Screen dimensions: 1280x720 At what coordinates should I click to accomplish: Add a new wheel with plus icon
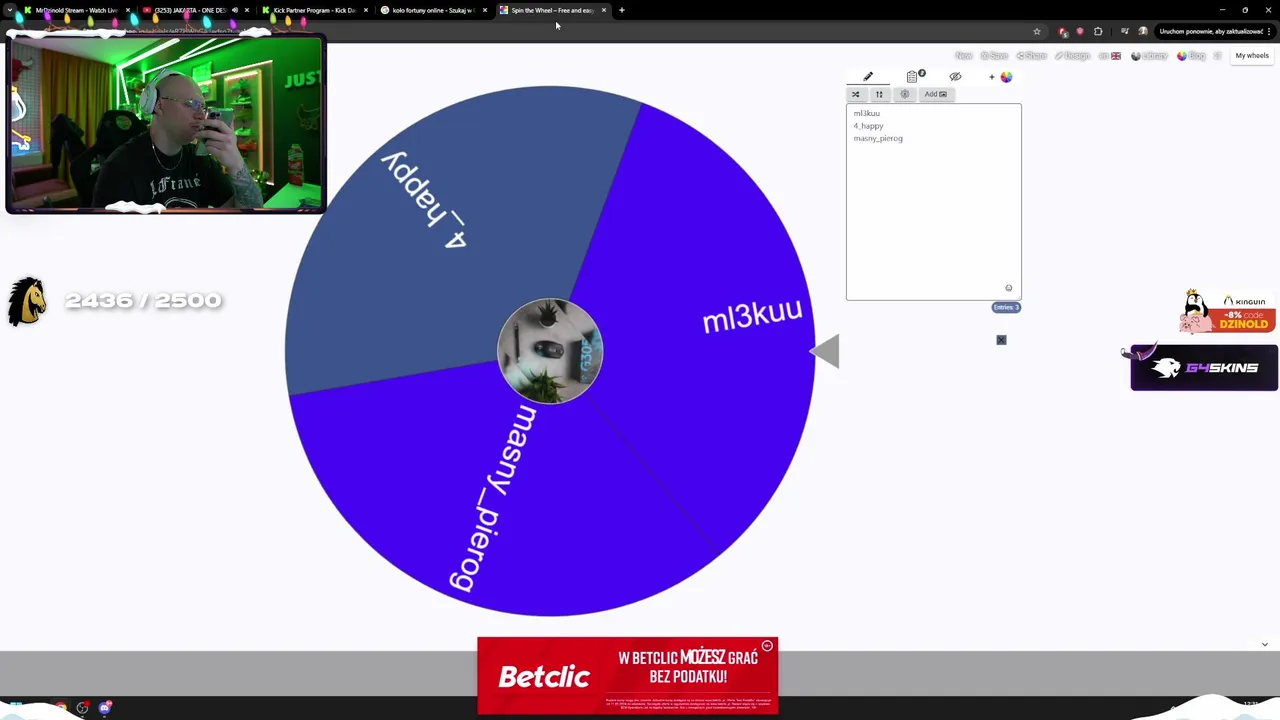coord(992,77)
